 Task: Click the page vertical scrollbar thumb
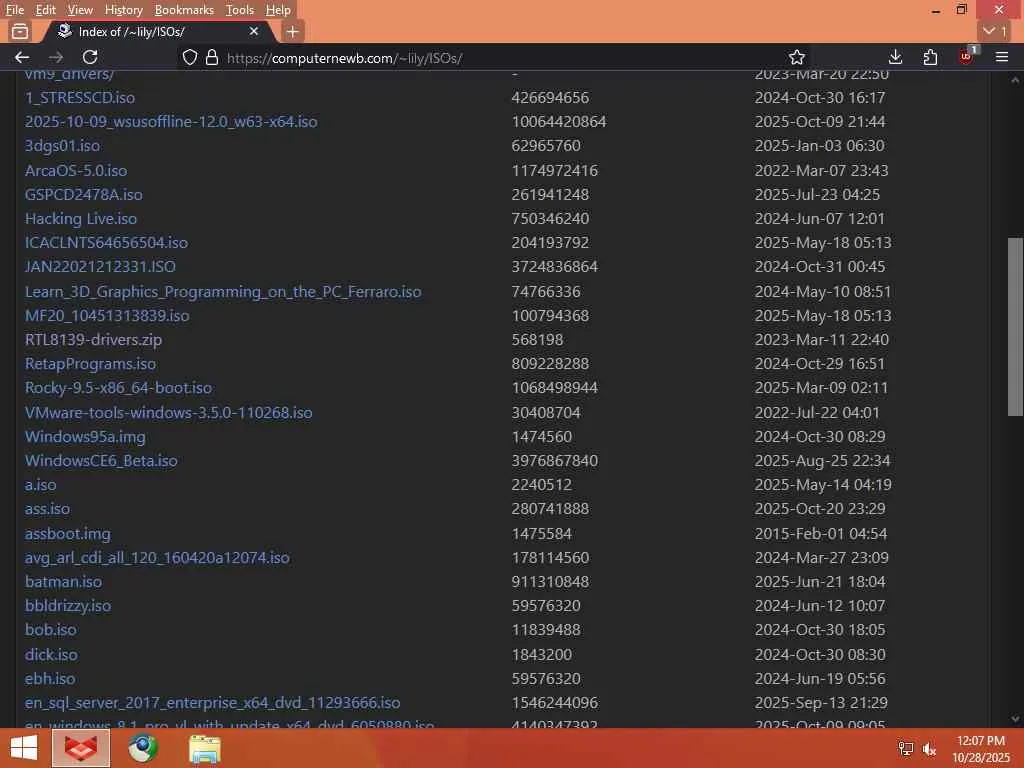[1015, 327]
